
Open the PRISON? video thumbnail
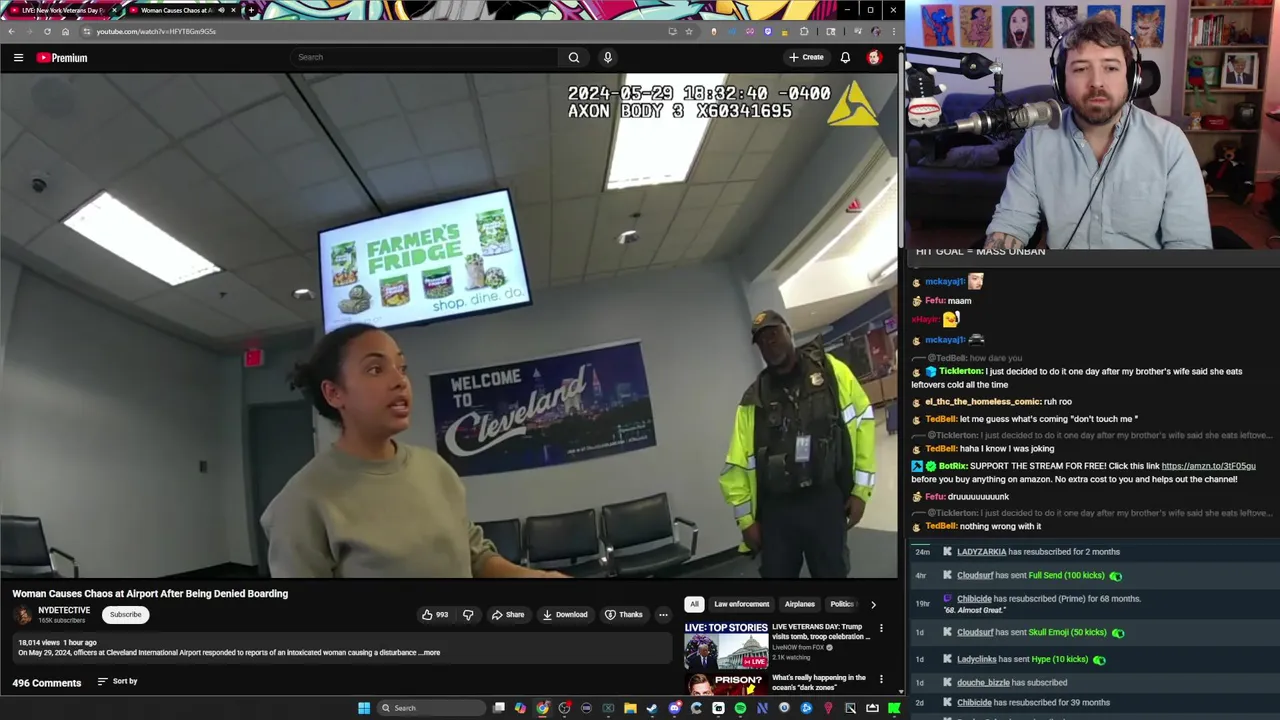click(x=726, y=684)
